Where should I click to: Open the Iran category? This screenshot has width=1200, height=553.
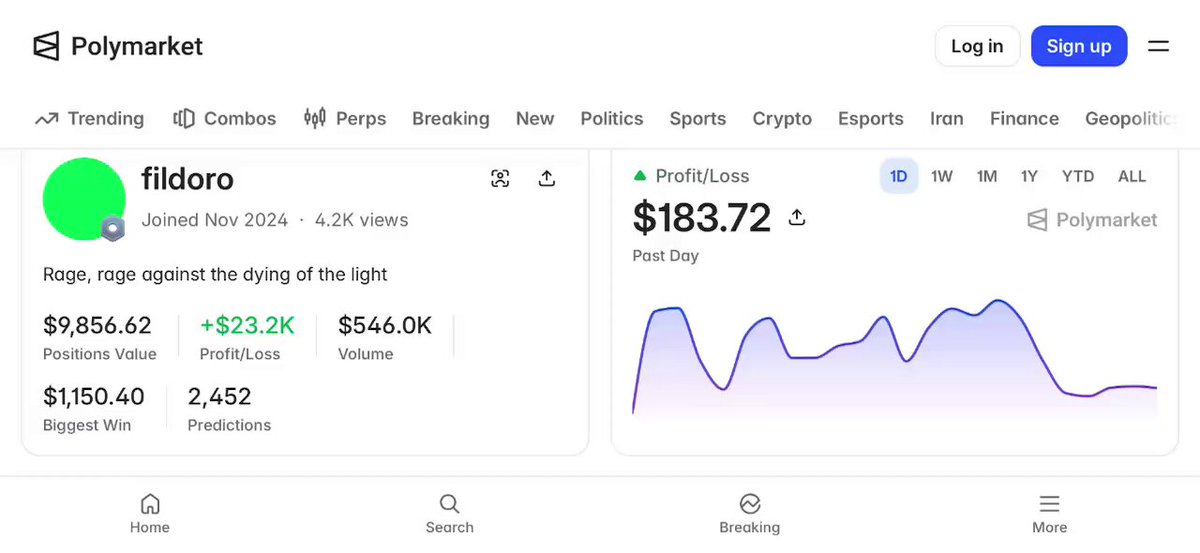947,118
